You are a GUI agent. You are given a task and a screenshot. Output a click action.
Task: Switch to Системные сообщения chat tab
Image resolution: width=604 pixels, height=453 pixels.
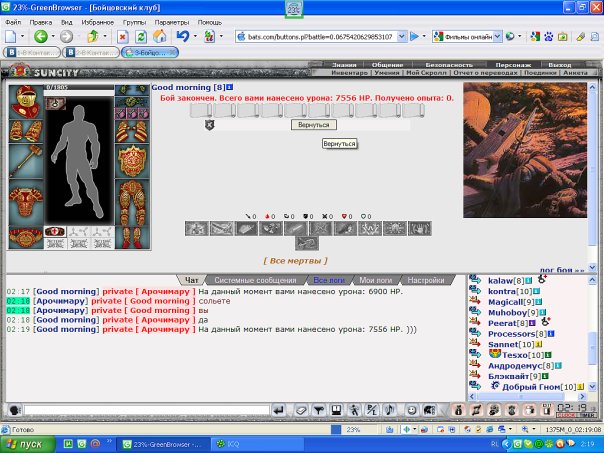tap(255, 280)
